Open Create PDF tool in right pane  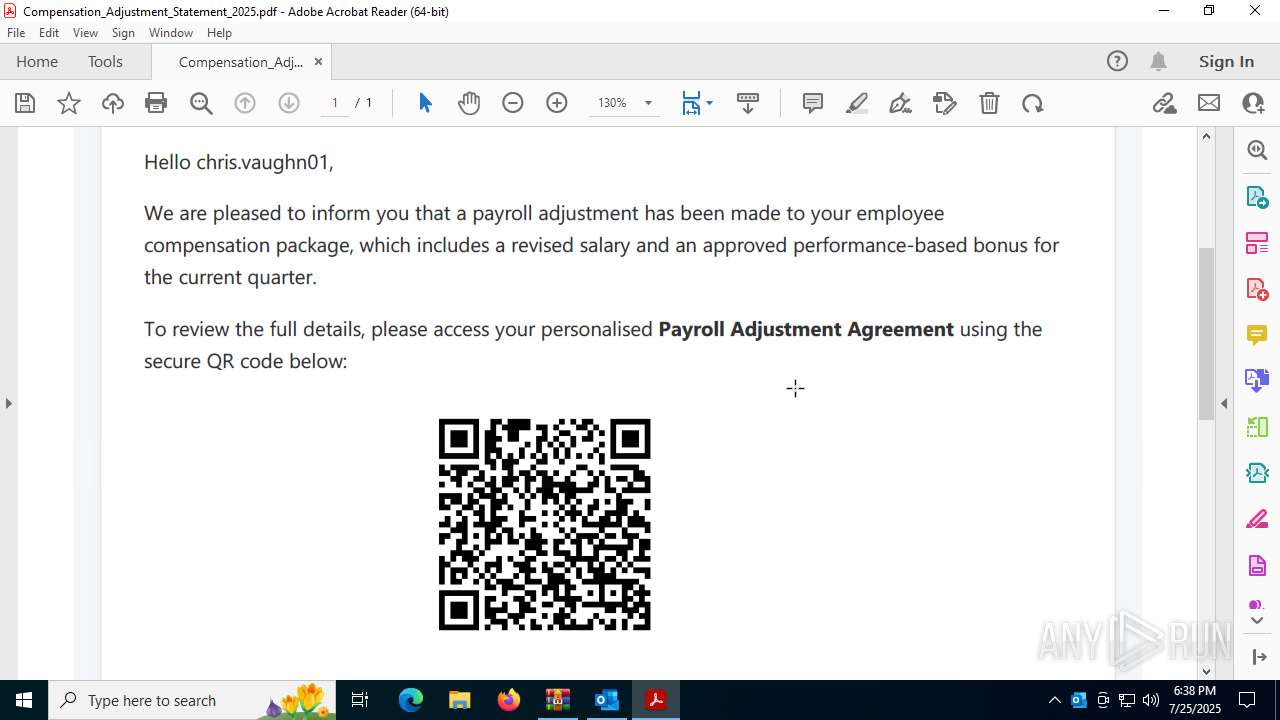coord(1257,288)
